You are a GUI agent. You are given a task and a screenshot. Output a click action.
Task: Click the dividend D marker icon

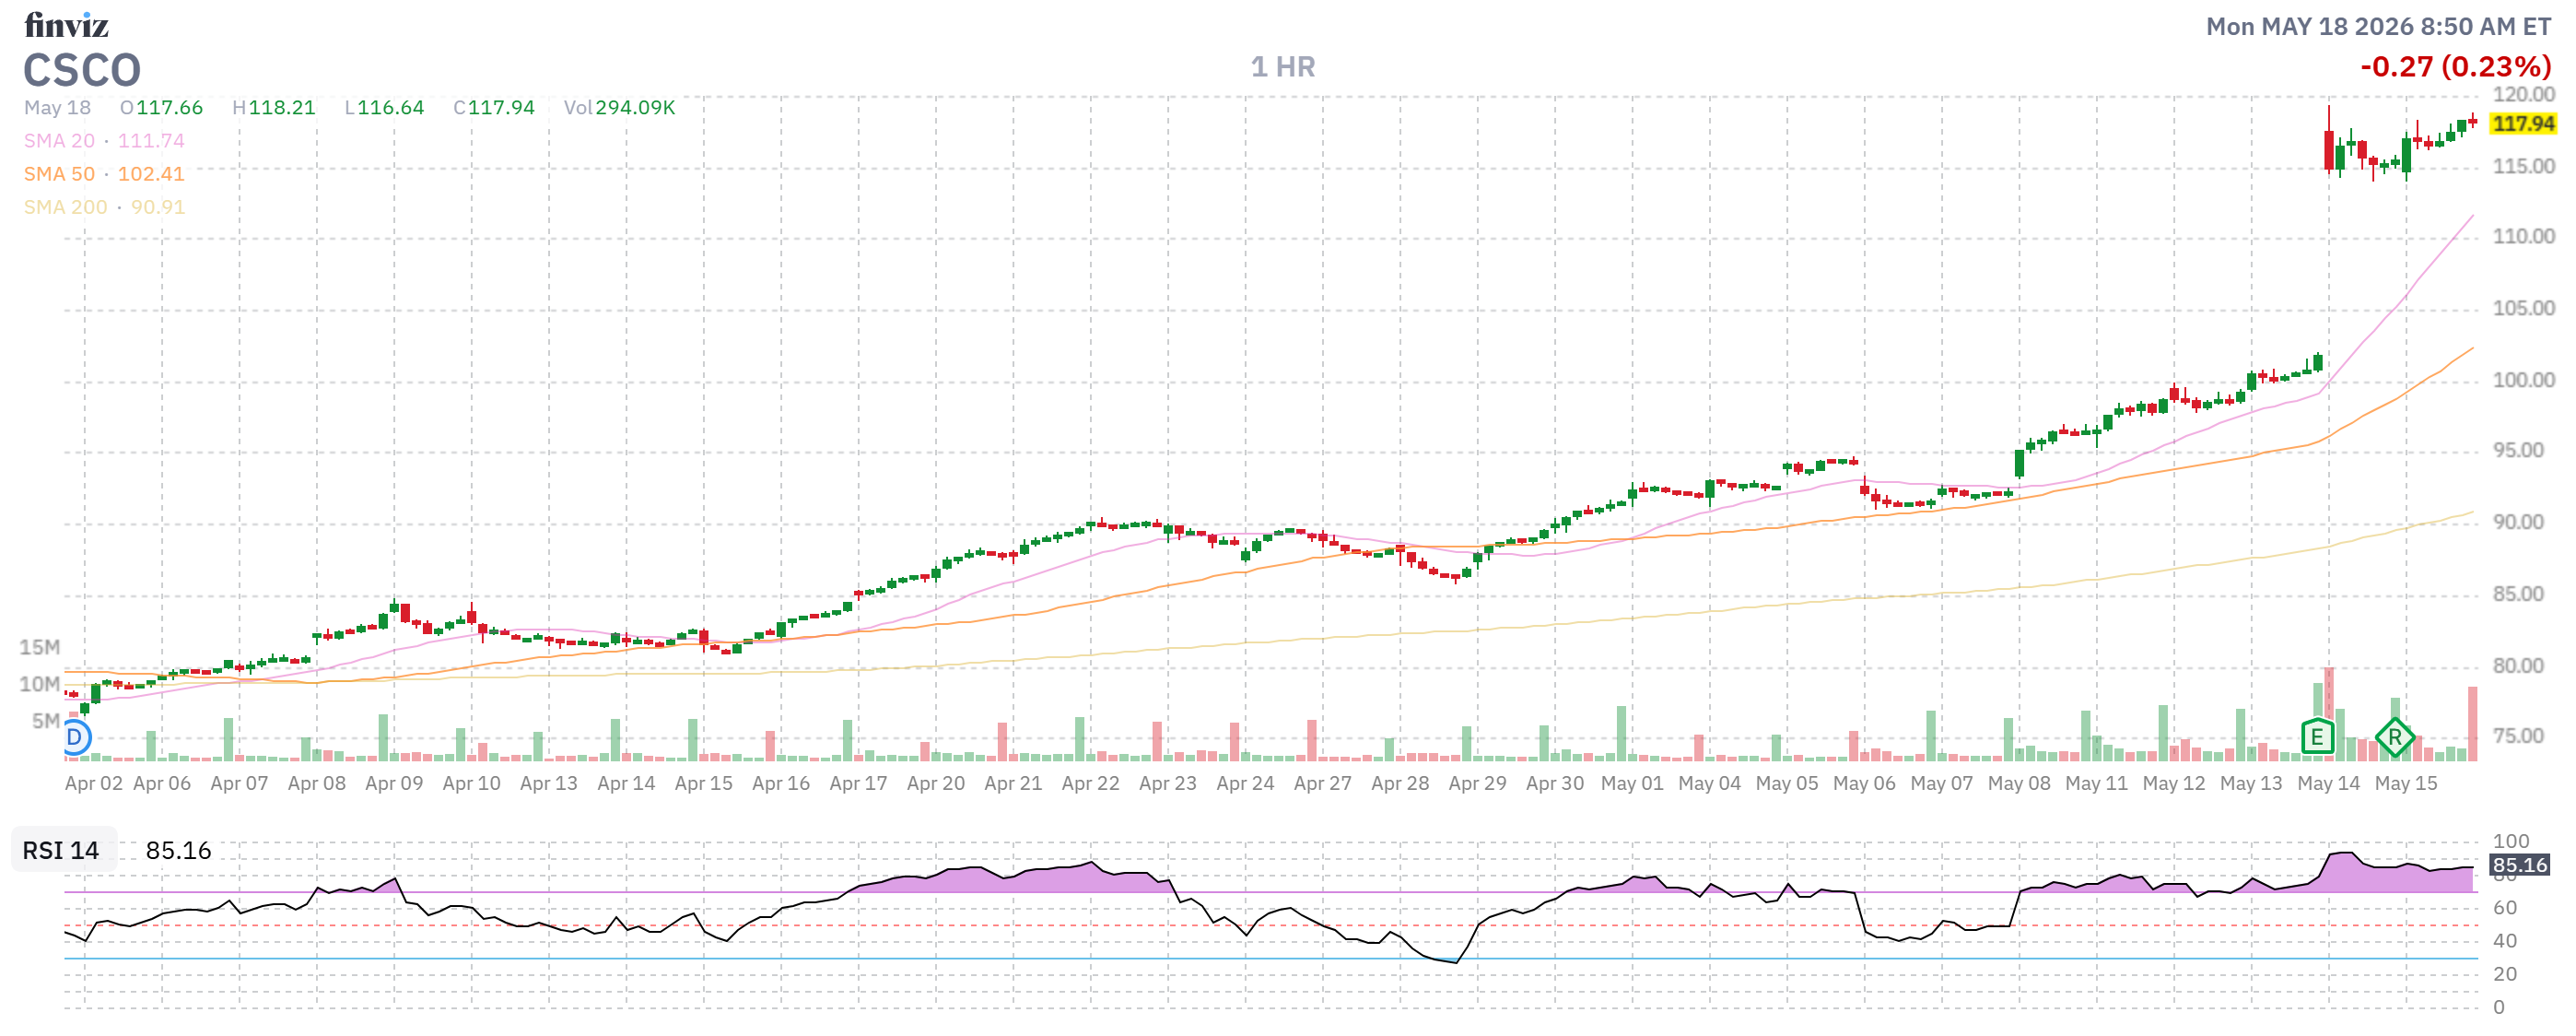75,738
